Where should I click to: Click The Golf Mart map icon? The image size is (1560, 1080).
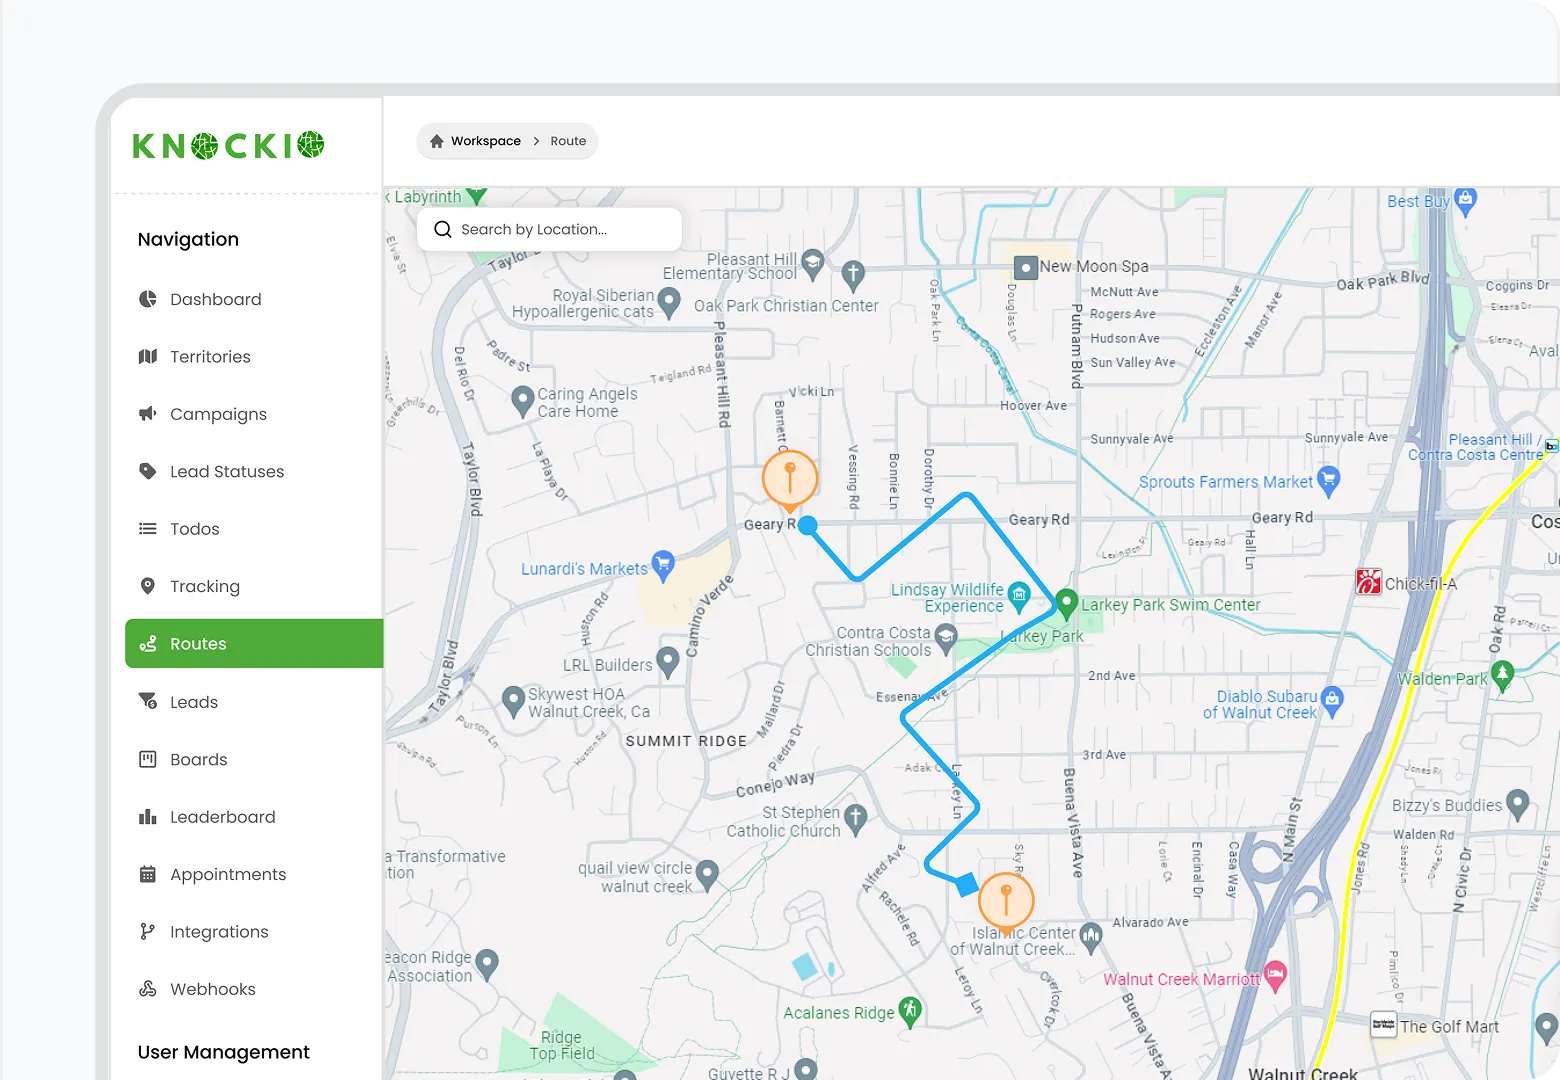[x=1384, y=1024]
